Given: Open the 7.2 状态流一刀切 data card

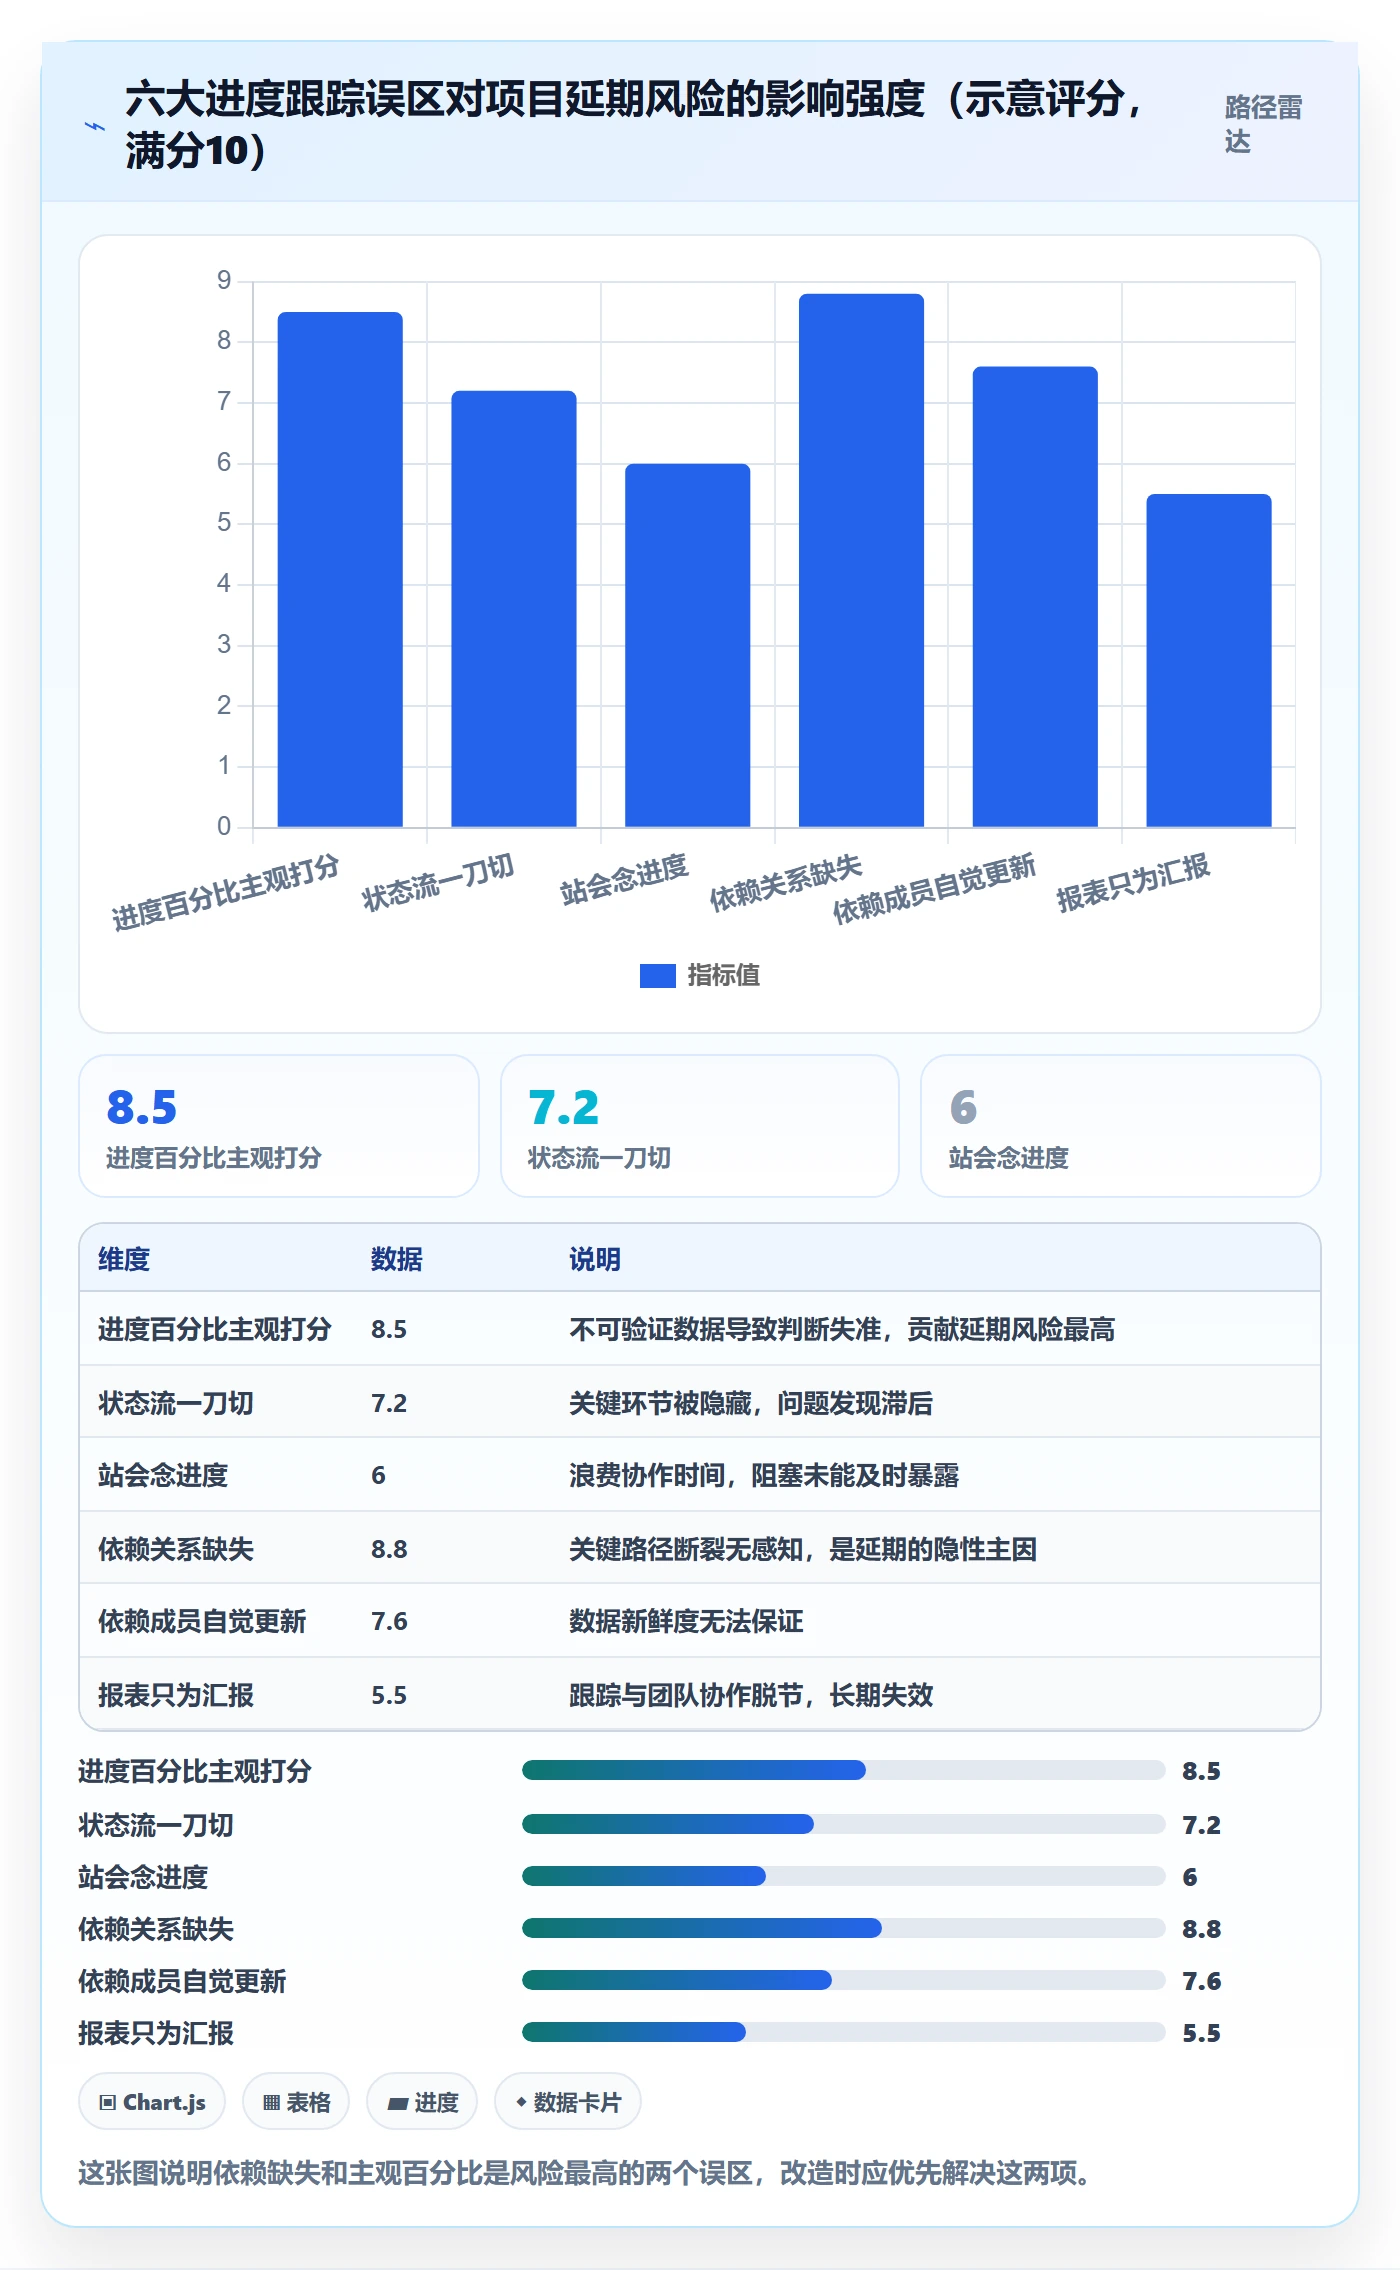Looking at the screenshot, I should 700,1126.
